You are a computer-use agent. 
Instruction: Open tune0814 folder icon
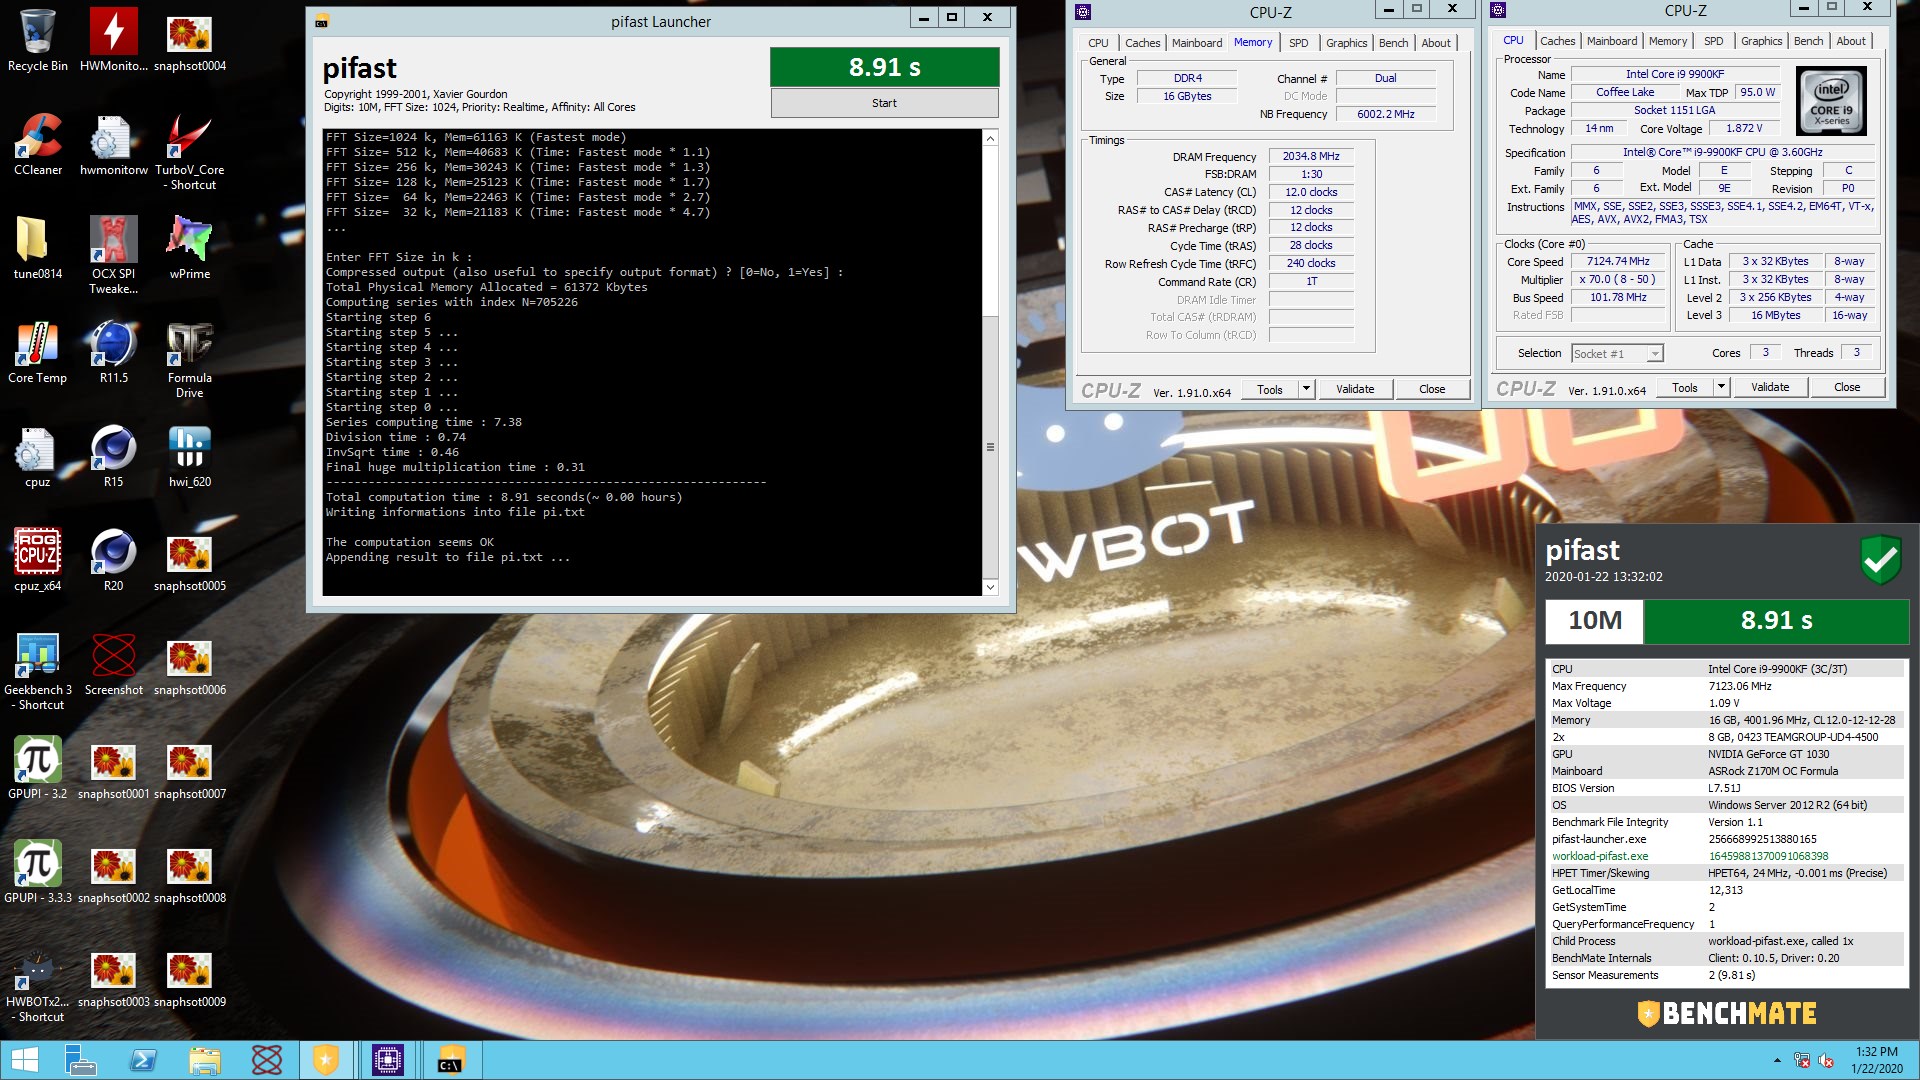[38, 248]
